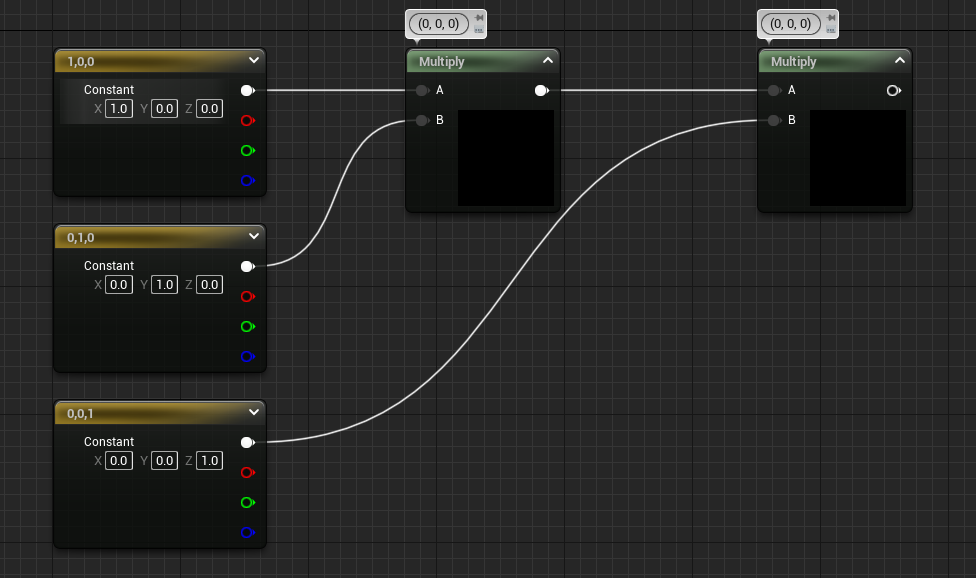Collapse the right Multiply node using its chevron
This screenshot has height=578, width=976.
pos(899,61)
